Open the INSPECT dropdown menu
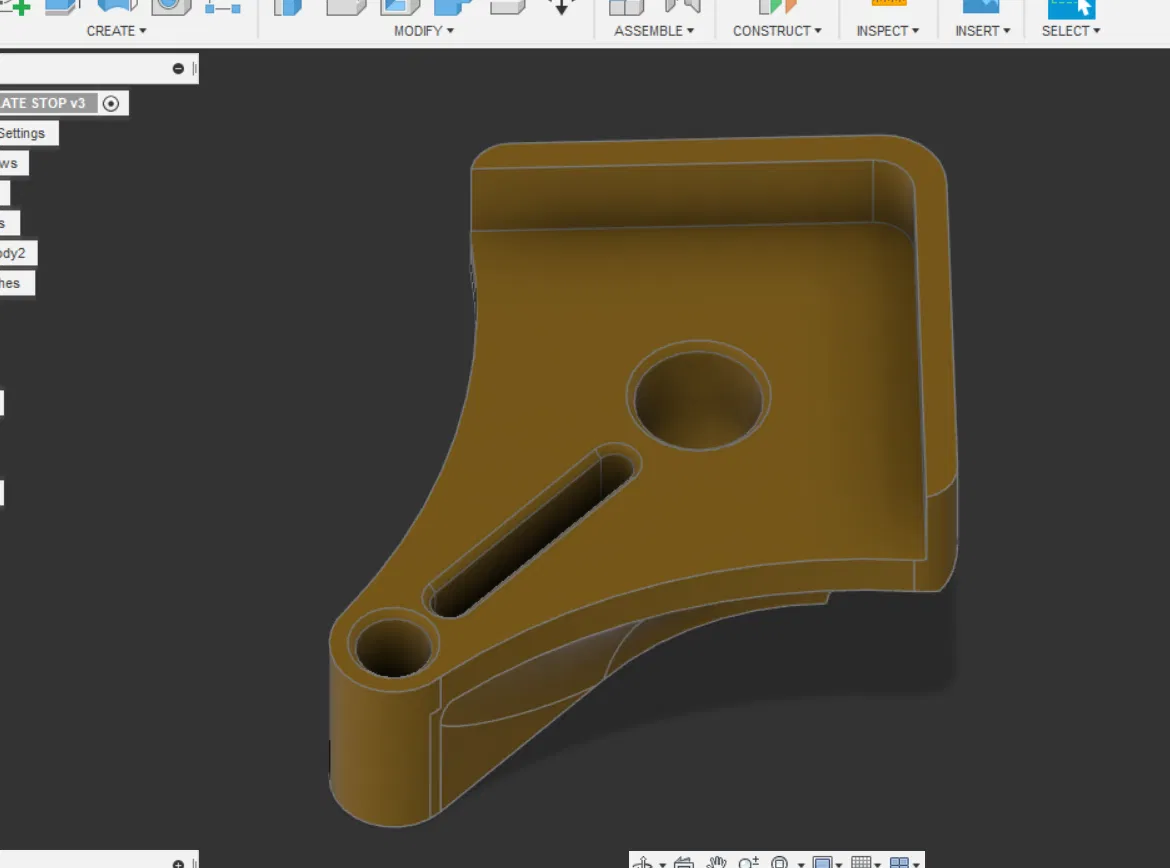 pyautogui.click(x=887, y=31)
